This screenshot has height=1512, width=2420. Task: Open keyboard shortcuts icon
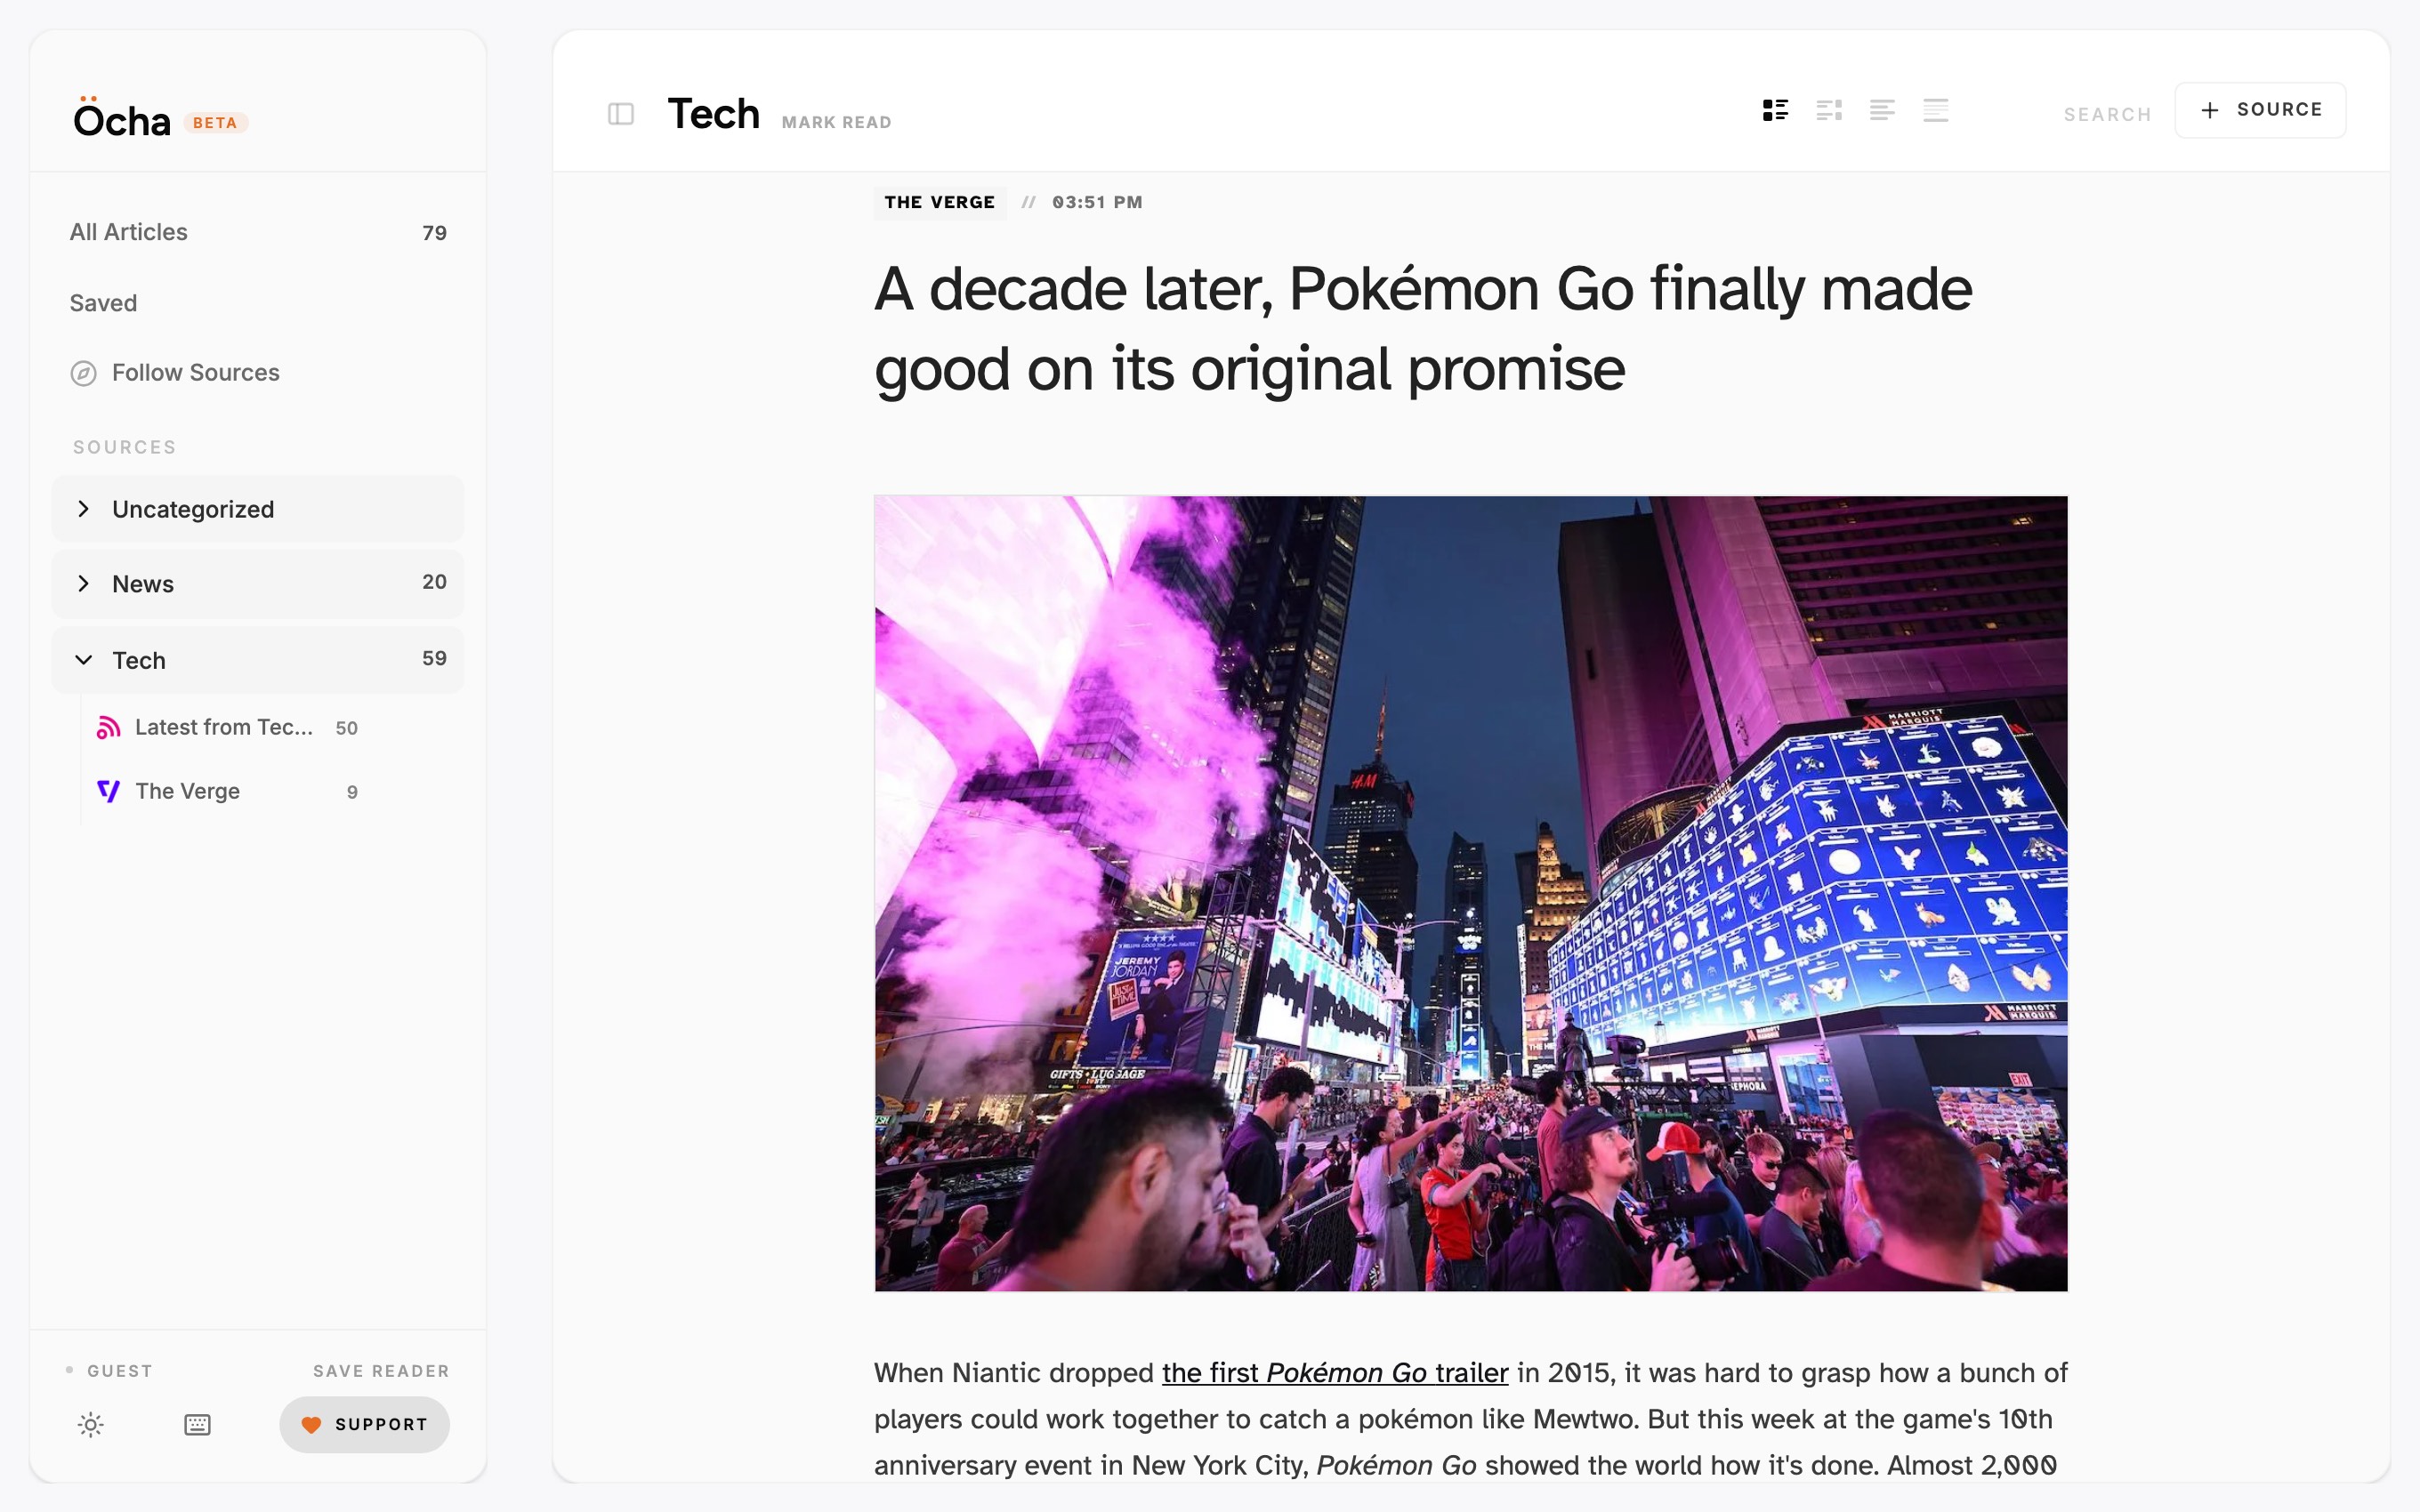click(x=198, y=1425)
